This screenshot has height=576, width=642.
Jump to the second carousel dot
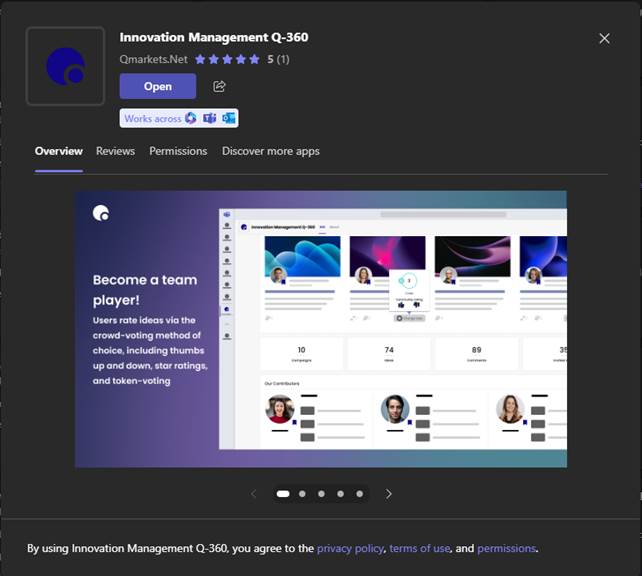[302, 494]
